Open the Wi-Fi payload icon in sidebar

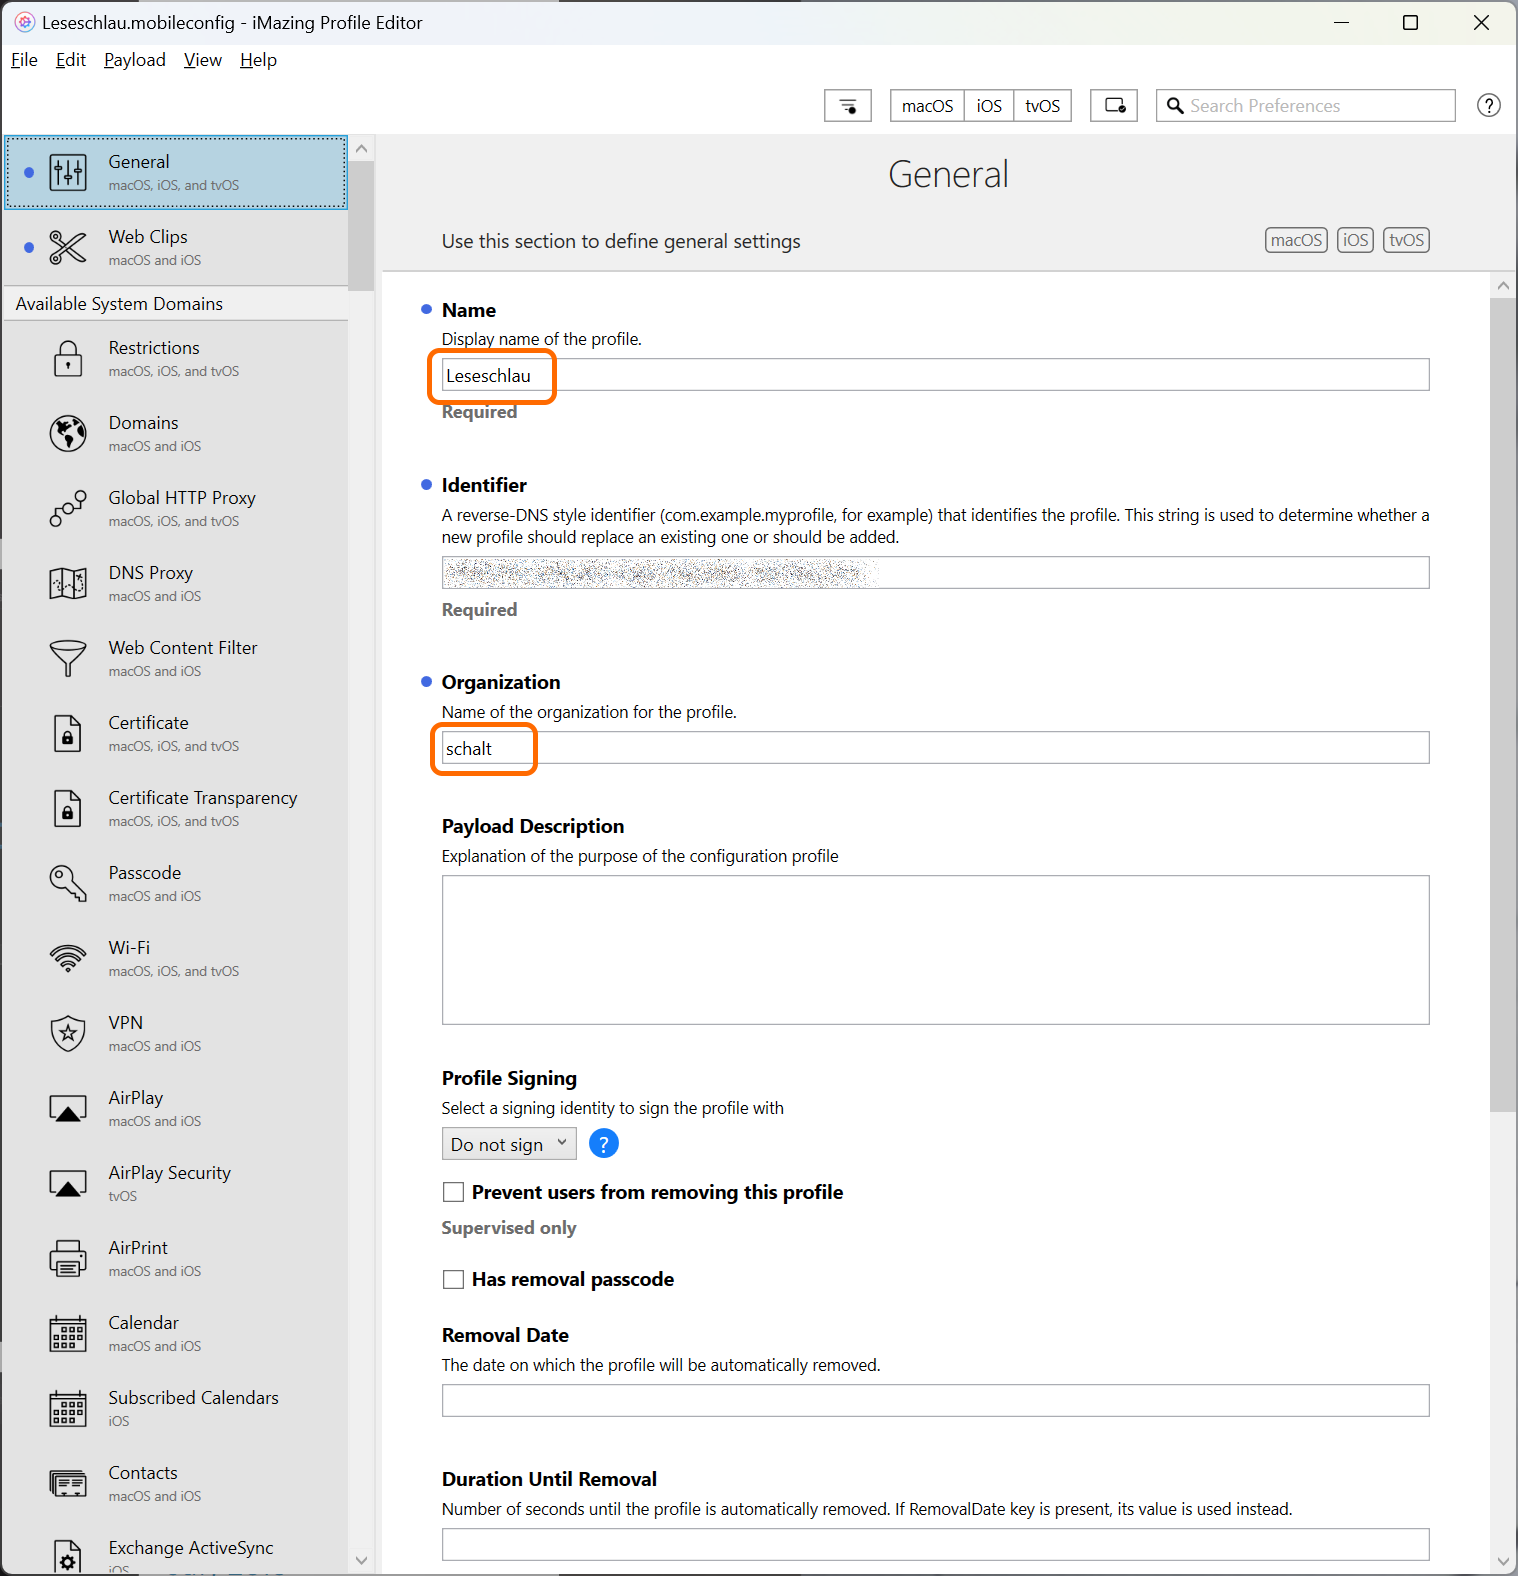click(x=68, y=958)
